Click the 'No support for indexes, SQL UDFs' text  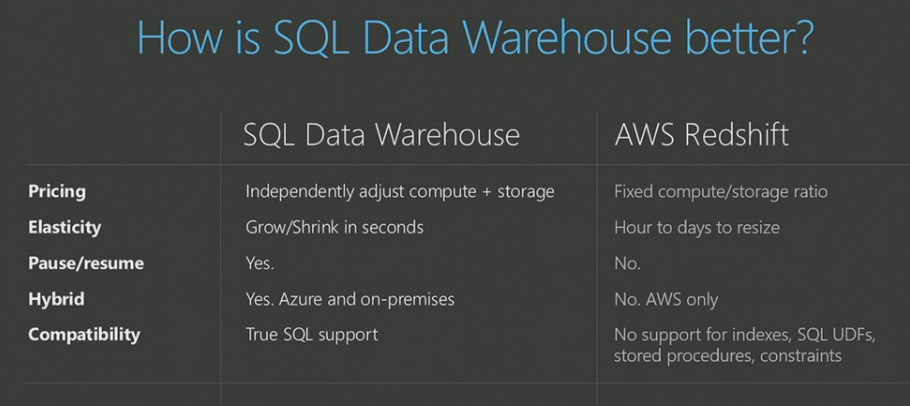pos(744,335)
